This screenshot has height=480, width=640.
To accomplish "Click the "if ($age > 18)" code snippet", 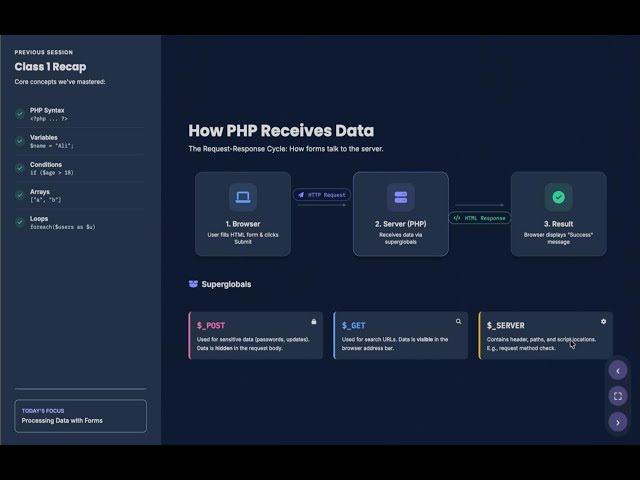I will point(52,173).
